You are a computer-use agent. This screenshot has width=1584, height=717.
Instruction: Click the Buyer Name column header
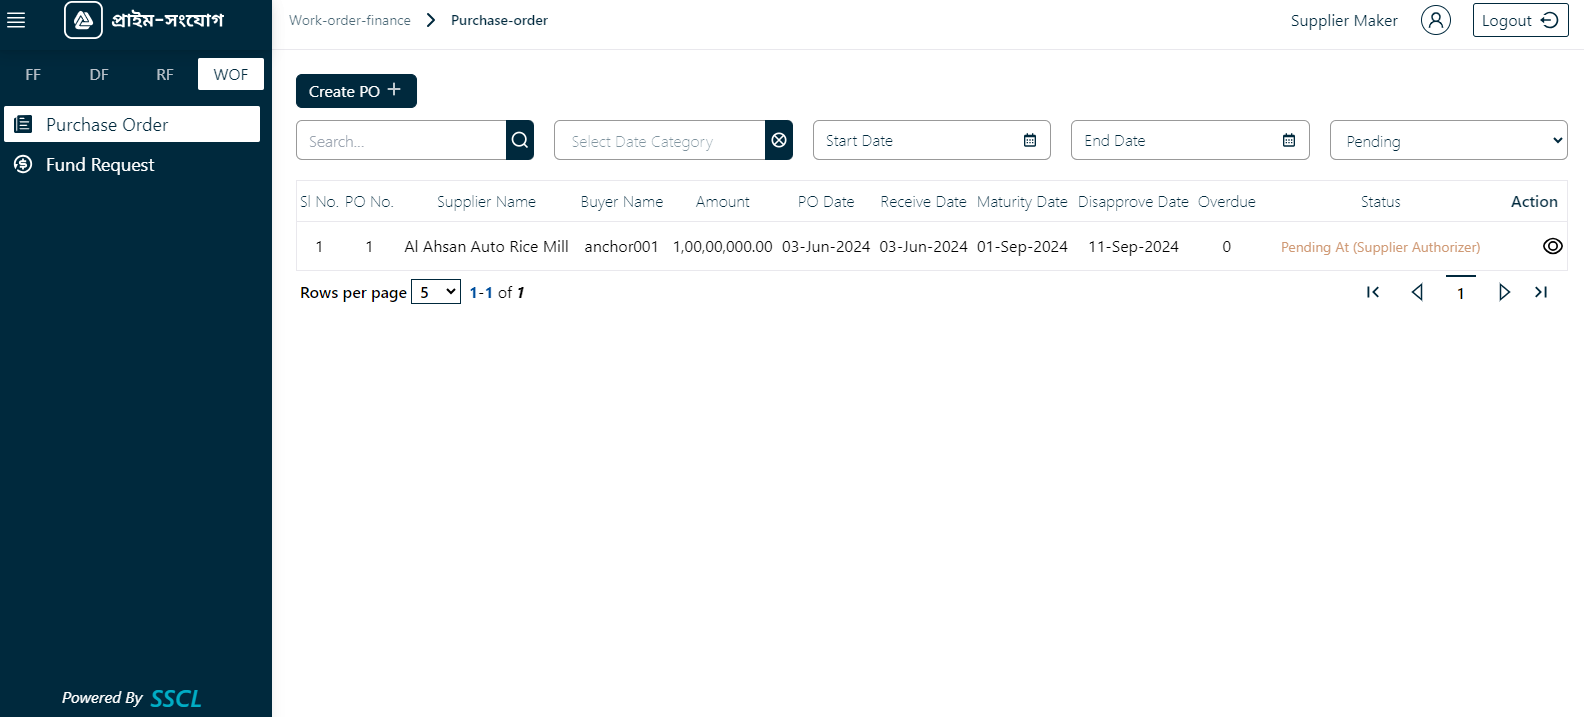[622, 201]
